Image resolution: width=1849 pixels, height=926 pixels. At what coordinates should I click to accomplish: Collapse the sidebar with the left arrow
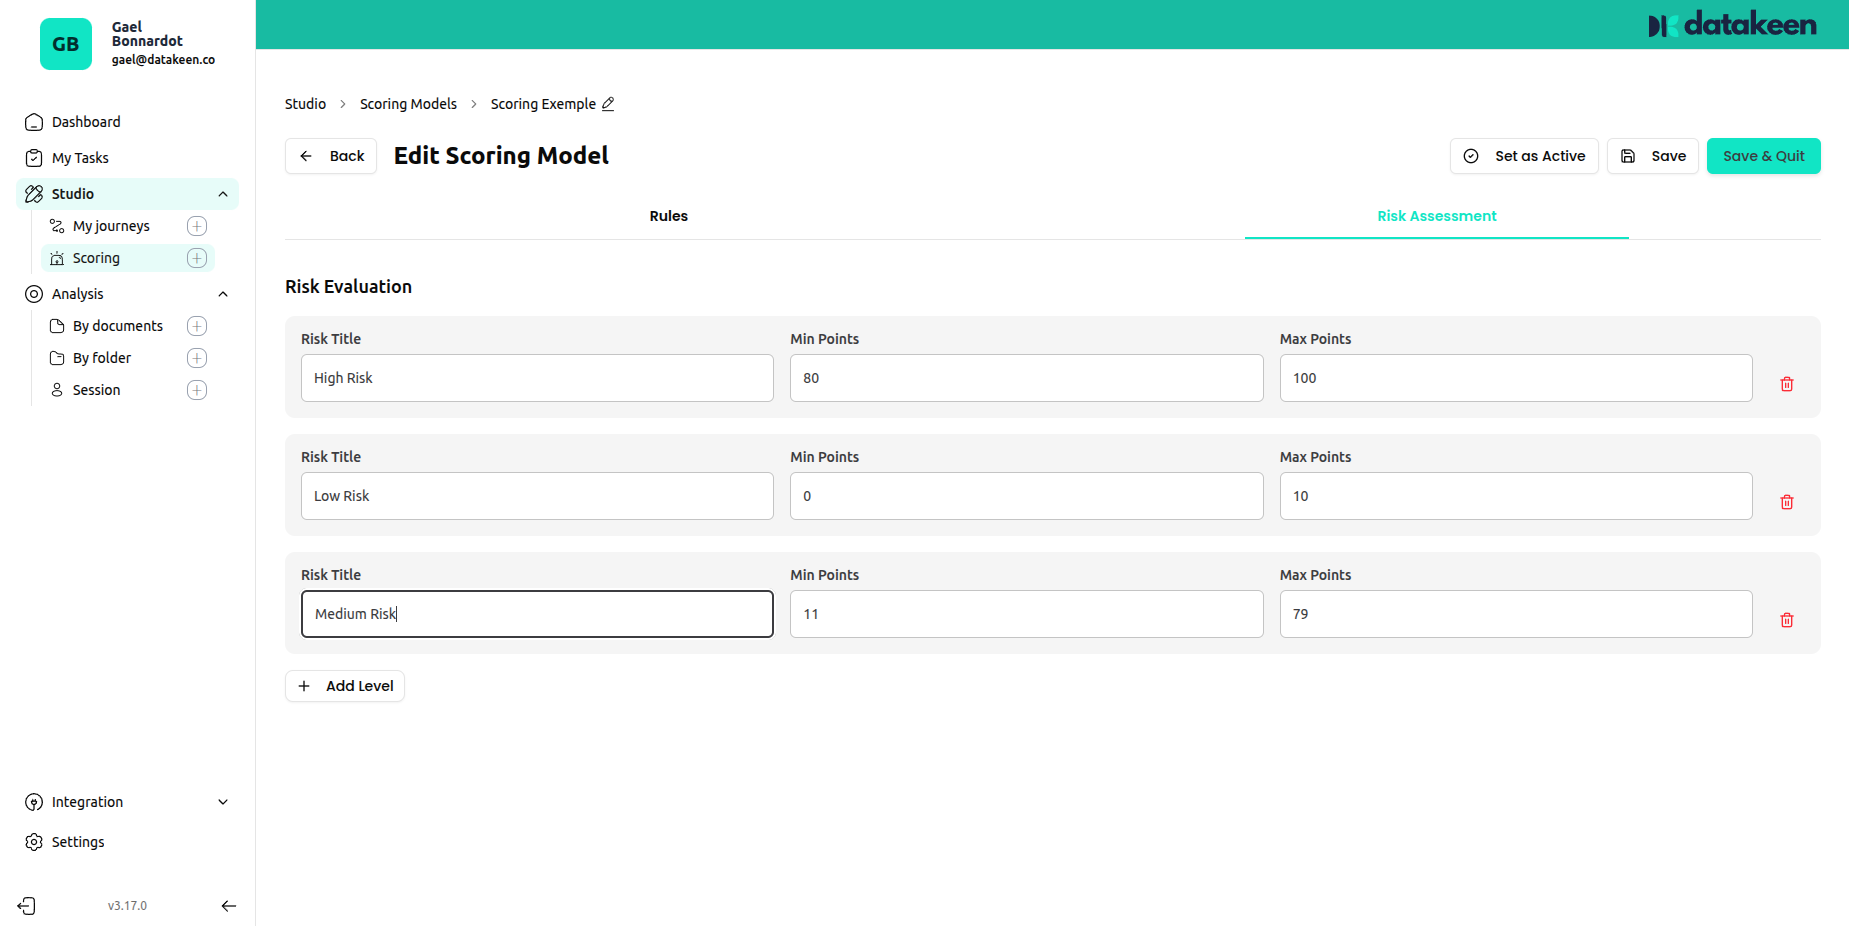[x=228, y=906]
